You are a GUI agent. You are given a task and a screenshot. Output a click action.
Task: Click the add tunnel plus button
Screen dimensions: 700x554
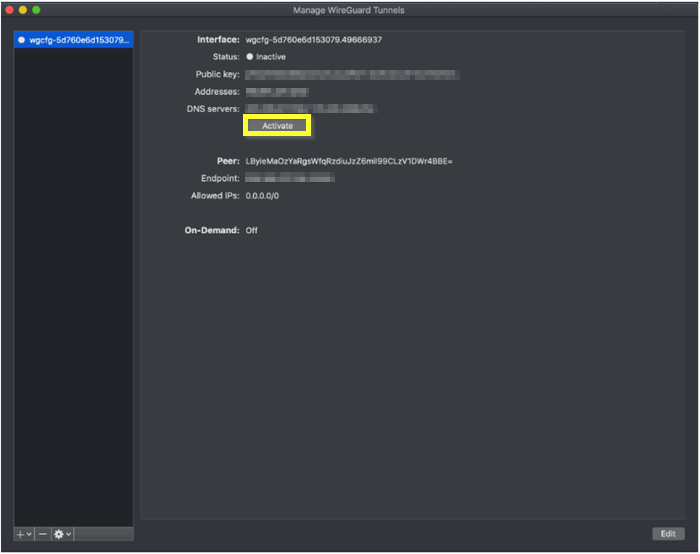[21, 535]
